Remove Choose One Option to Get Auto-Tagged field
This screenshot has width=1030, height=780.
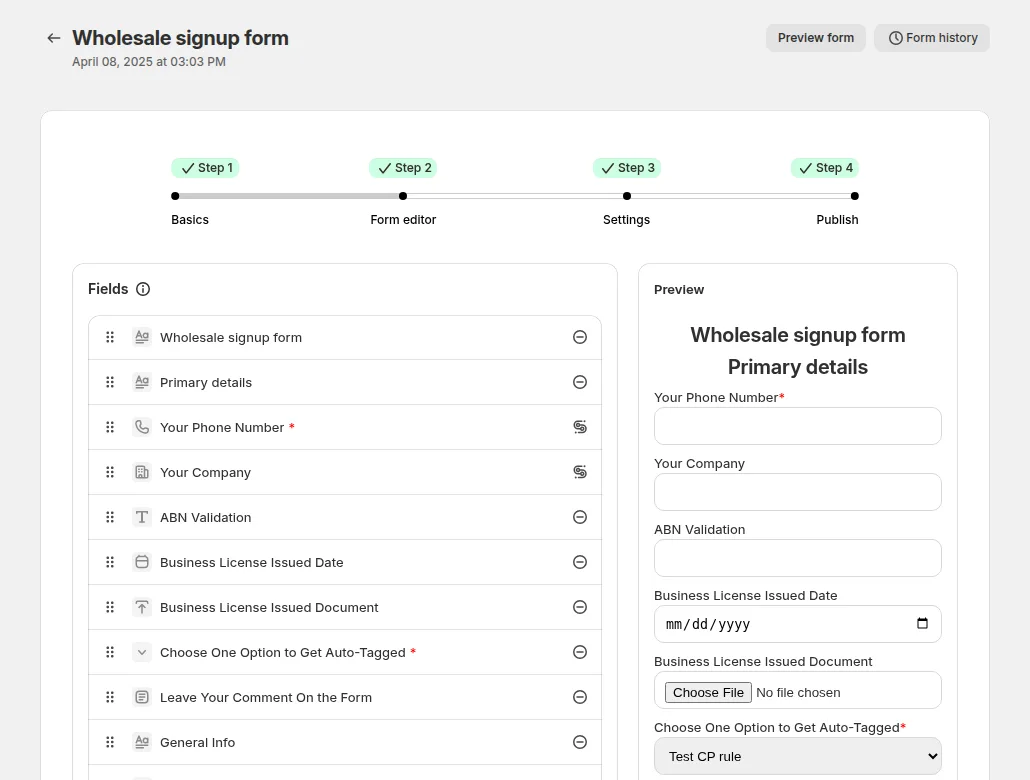tap(579, 653)
